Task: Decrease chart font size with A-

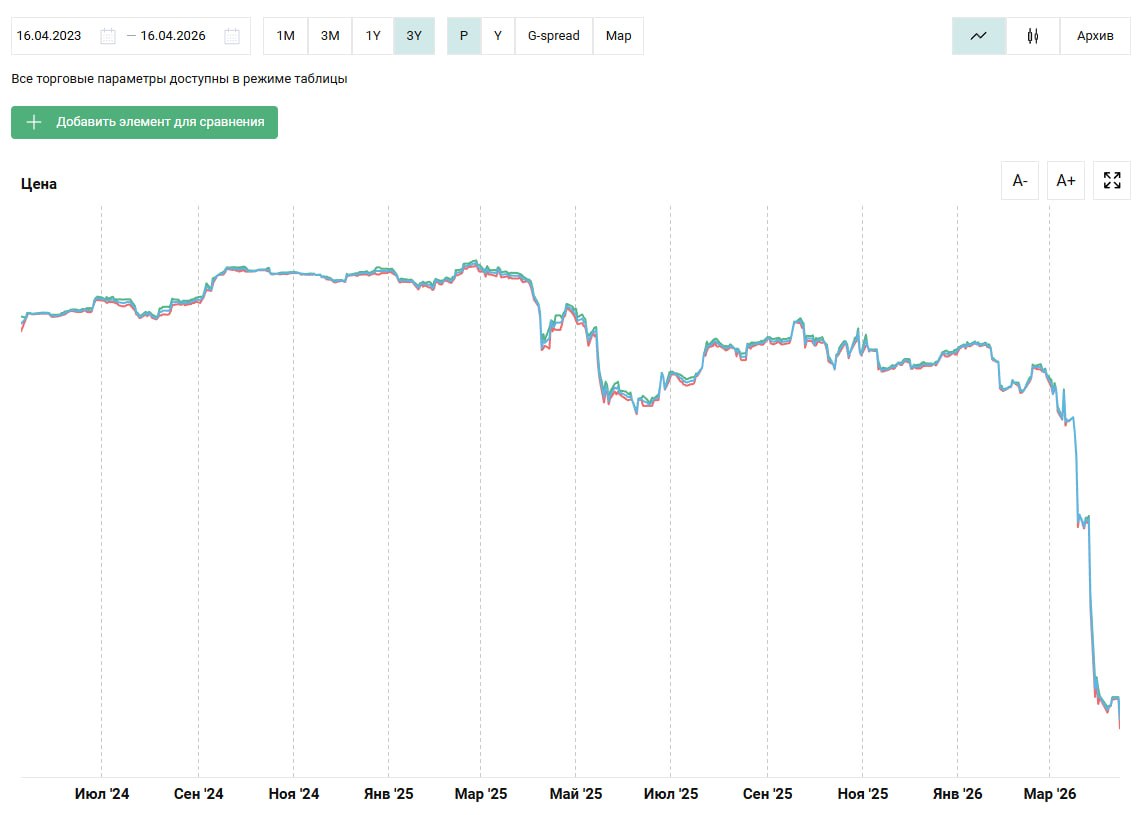Action: [x=1019, y=181]
